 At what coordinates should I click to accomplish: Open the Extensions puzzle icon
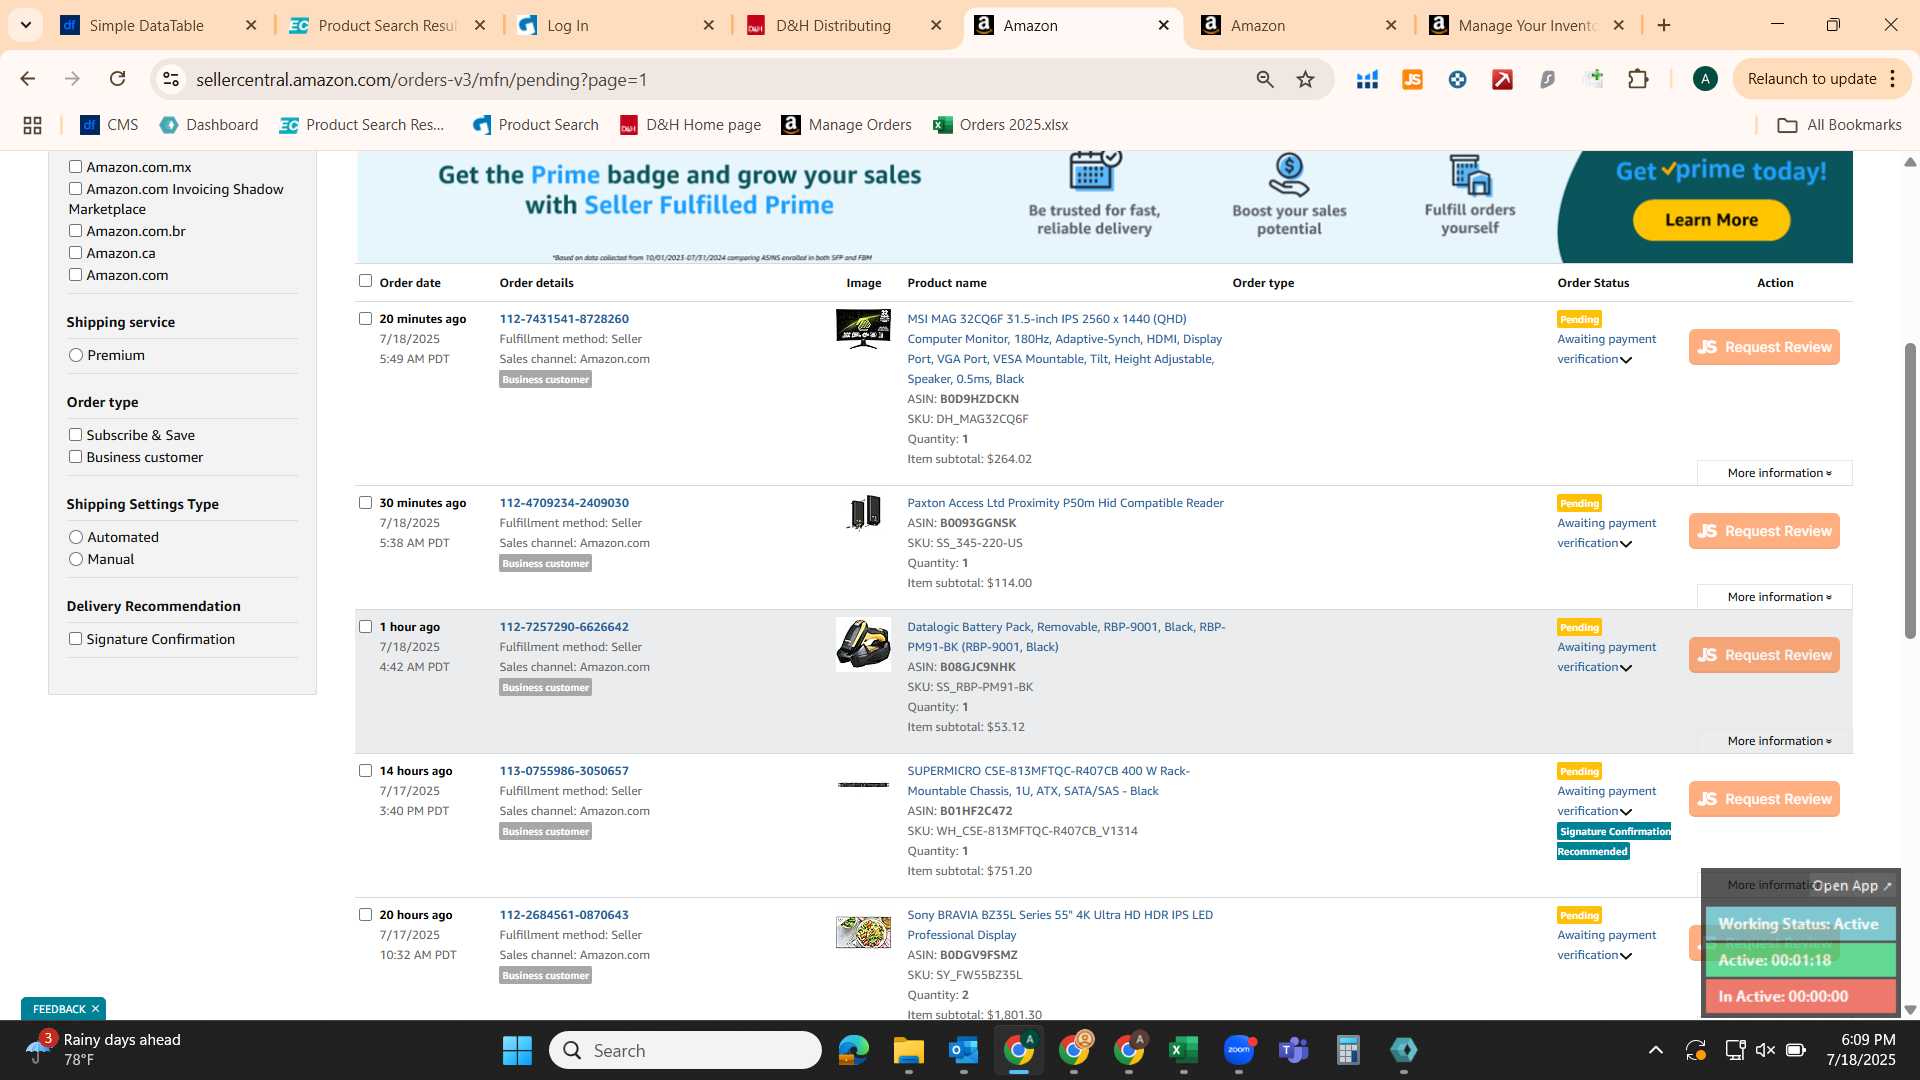tap(1638, 79)
